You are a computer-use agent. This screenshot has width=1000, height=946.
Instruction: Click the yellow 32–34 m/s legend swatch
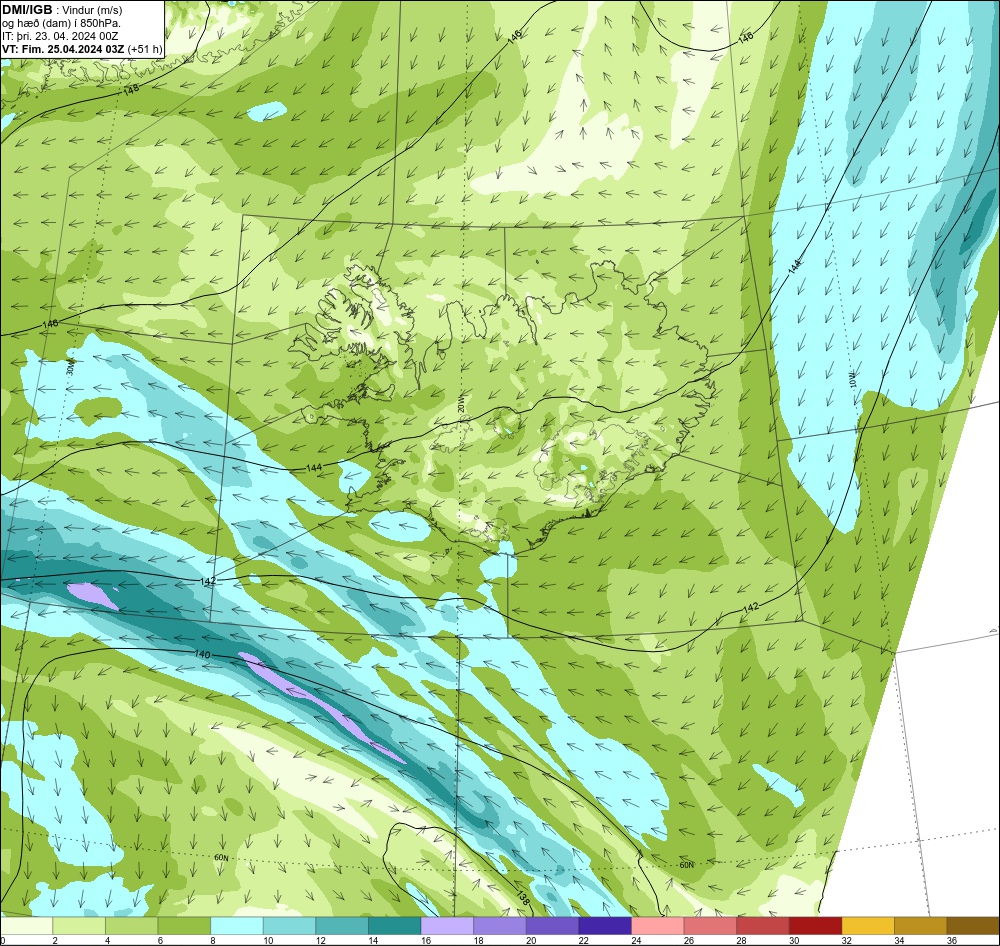(x=868, y=926)
